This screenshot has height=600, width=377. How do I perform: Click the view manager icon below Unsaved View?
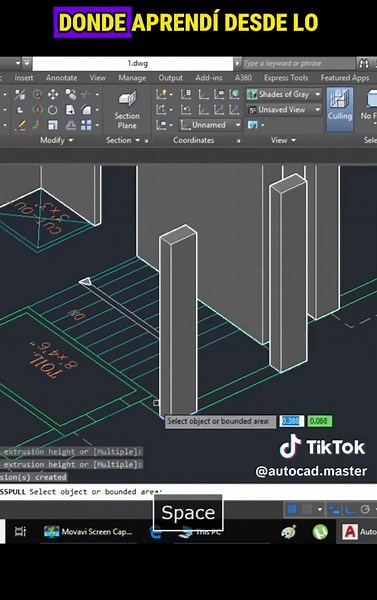click(253, 125)
